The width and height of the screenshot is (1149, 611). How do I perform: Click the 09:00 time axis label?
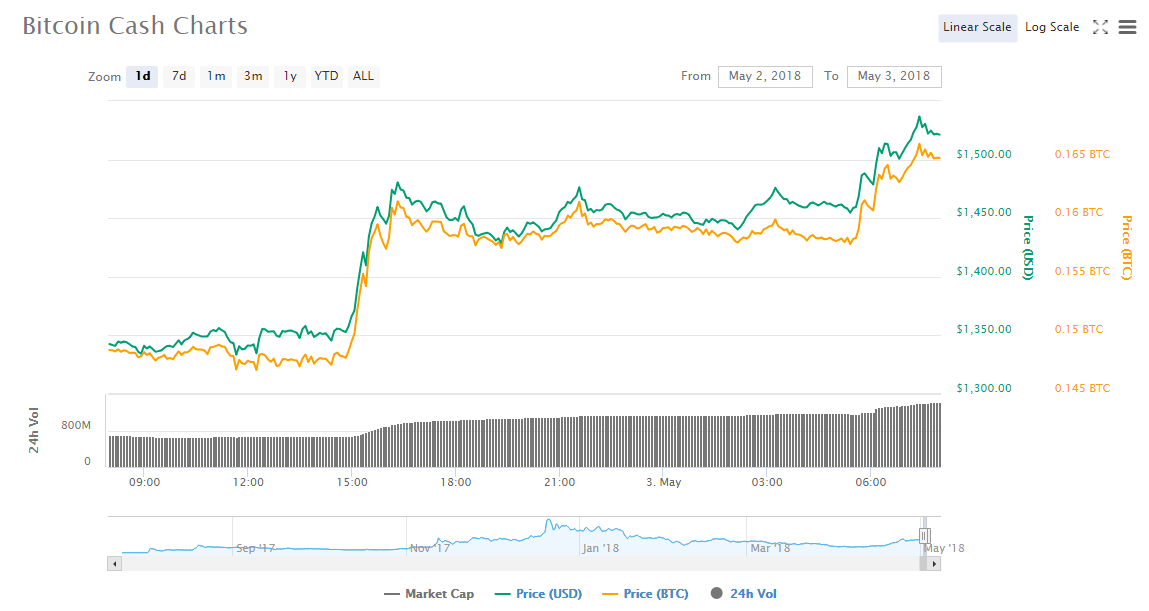point(144,482)
